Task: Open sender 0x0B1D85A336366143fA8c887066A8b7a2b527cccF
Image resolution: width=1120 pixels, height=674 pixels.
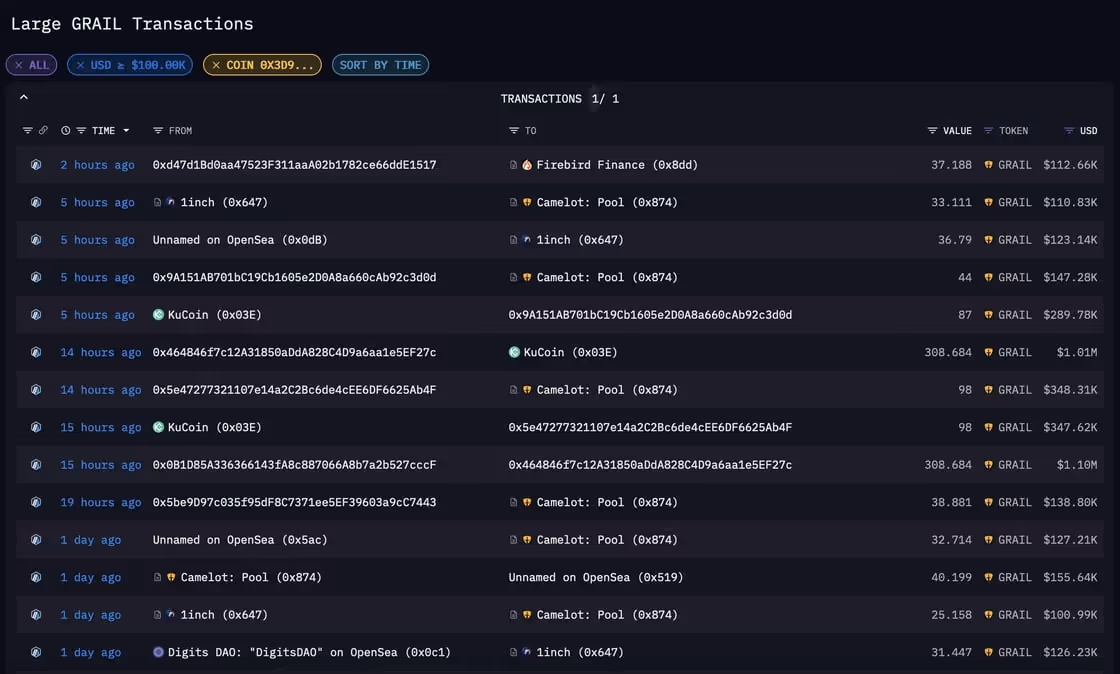Action: click(x=294, y=465)
